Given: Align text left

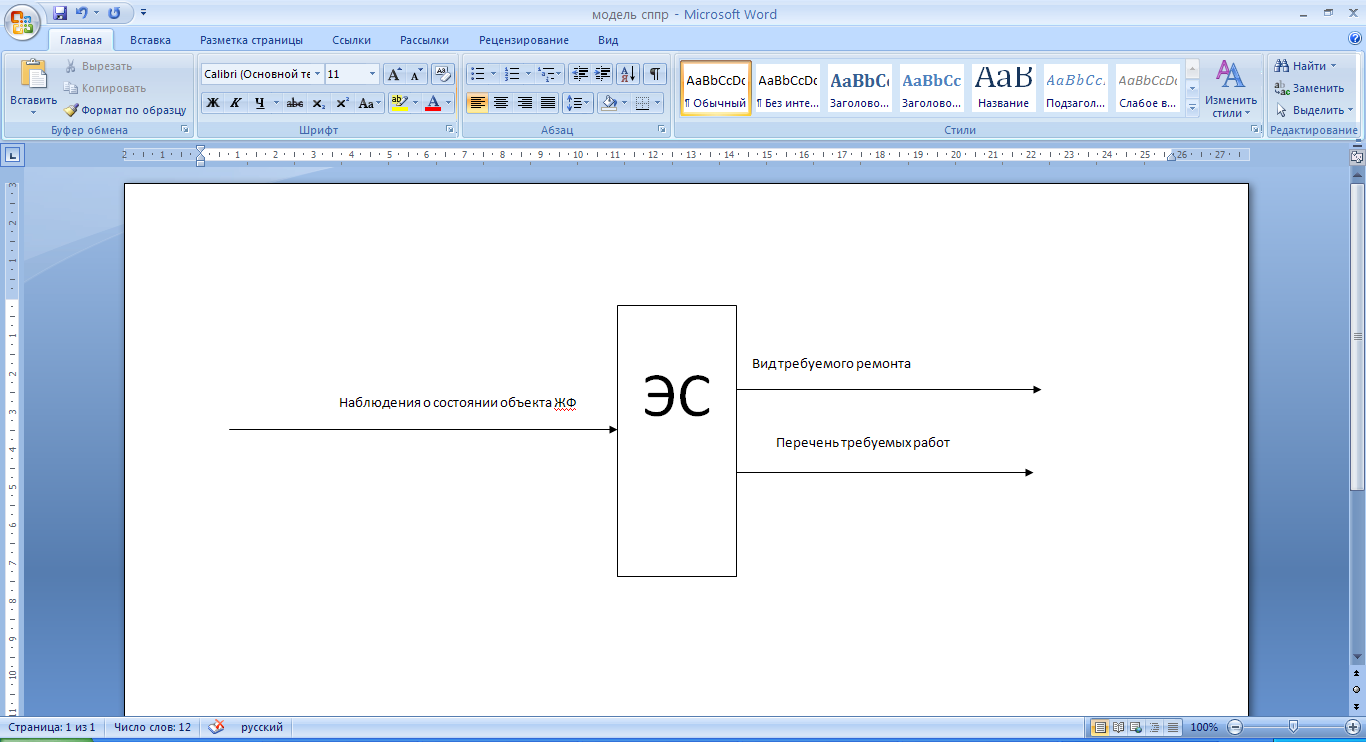Looking at the screenshot, I should tap(478, 103).
